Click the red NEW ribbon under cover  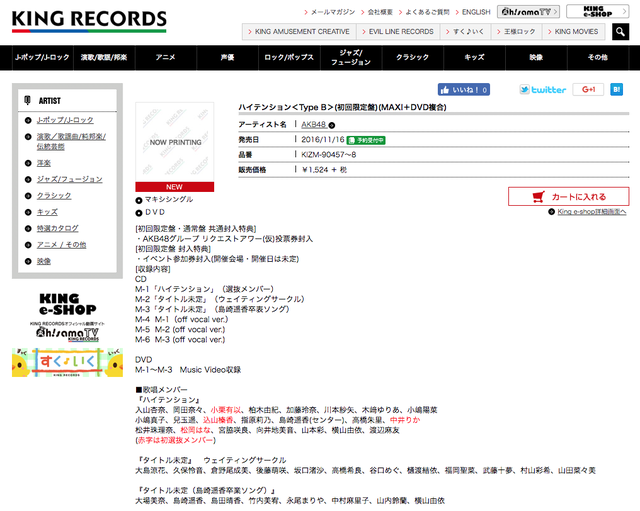[x=175, y=187]
